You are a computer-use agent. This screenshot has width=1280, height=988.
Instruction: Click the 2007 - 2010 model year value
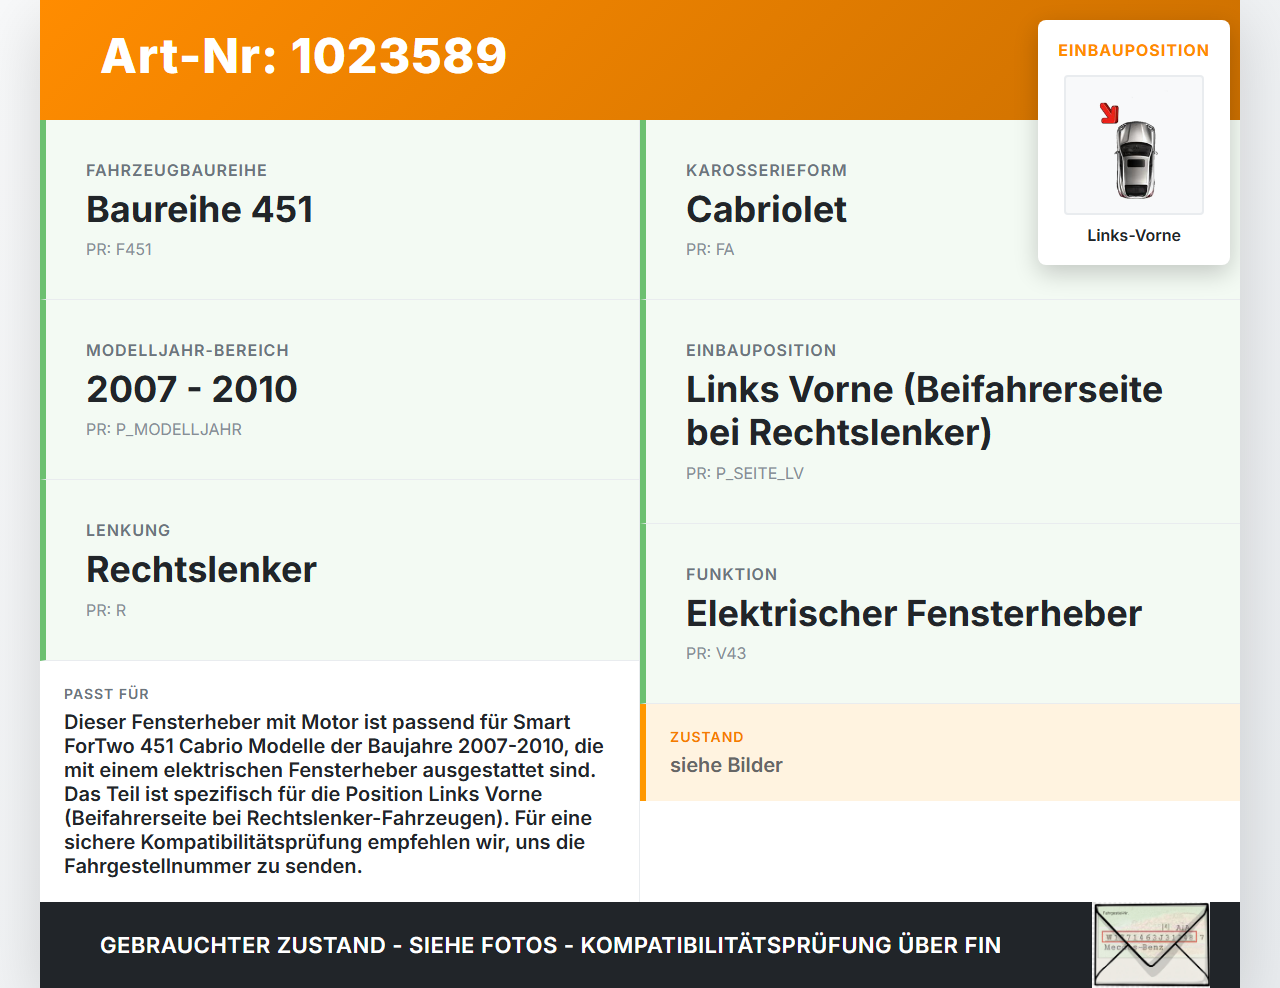(x=192, y=389)
